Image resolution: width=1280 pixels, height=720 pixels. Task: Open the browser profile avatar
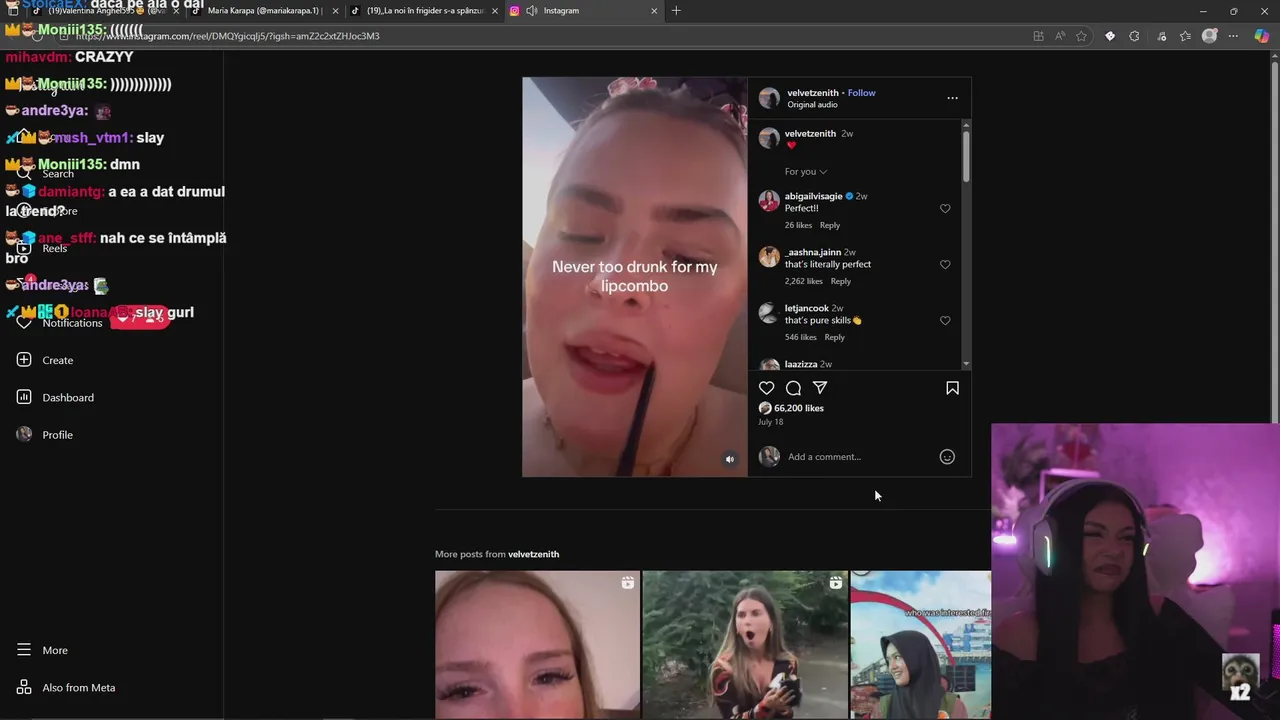(x=1209, y=36)
